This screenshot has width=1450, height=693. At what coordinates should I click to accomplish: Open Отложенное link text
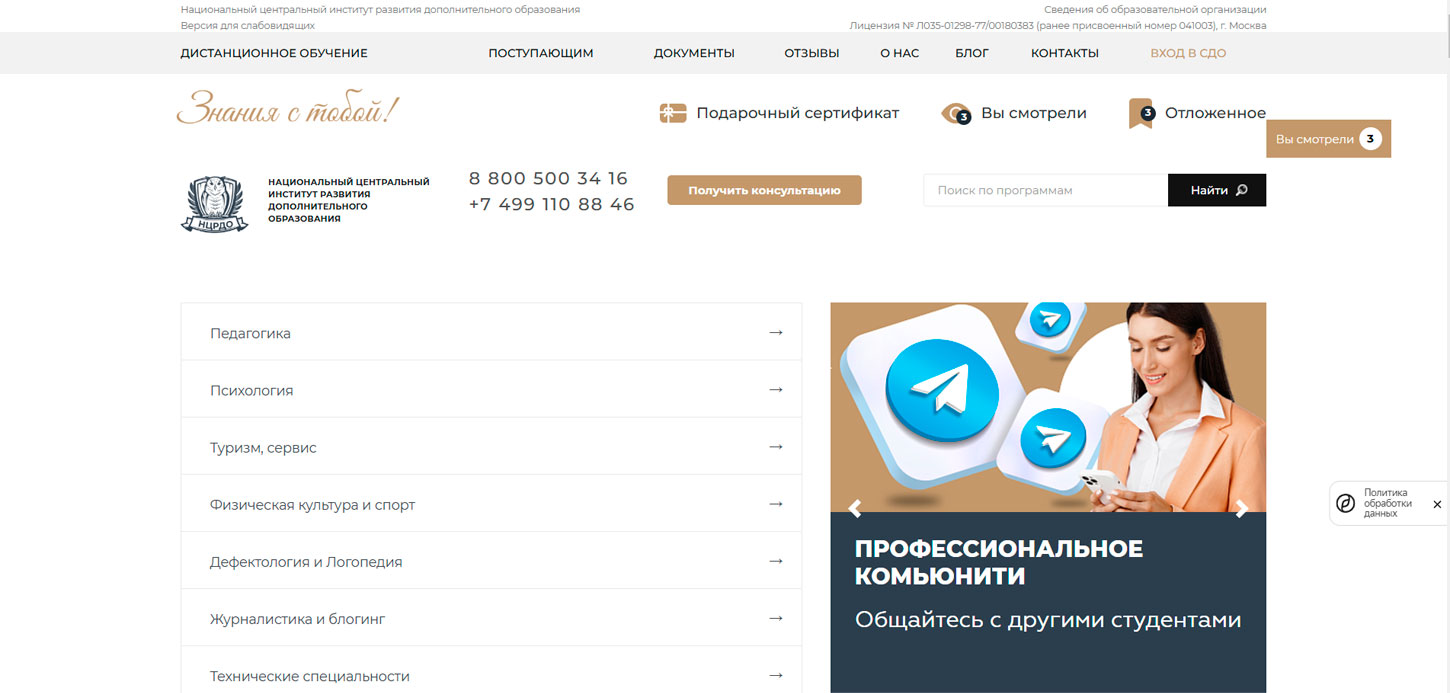(x=1215, y=113)
